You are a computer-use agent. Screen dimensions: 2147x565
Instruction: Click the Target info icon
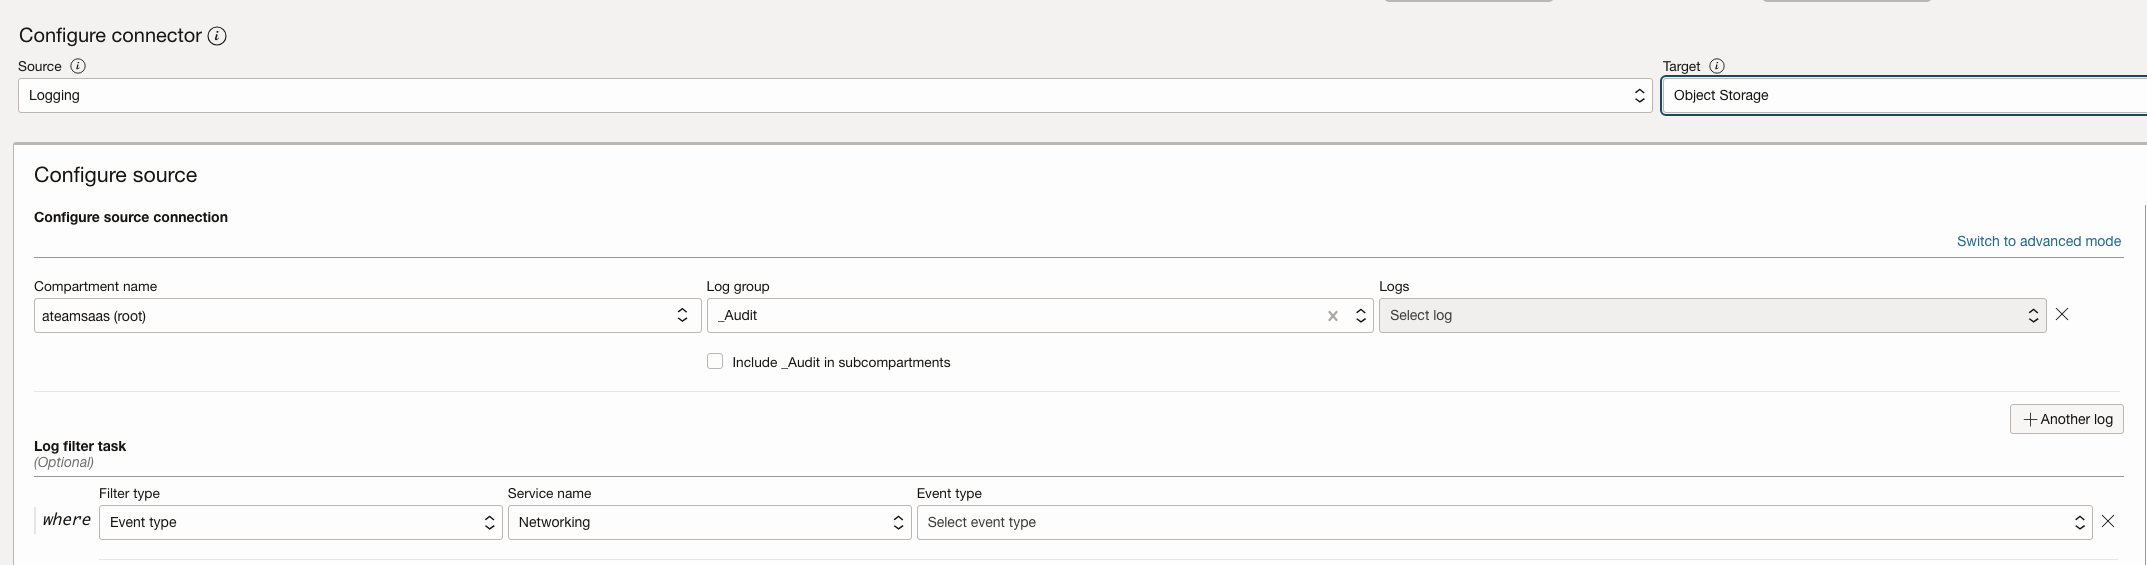[1717, 66]
